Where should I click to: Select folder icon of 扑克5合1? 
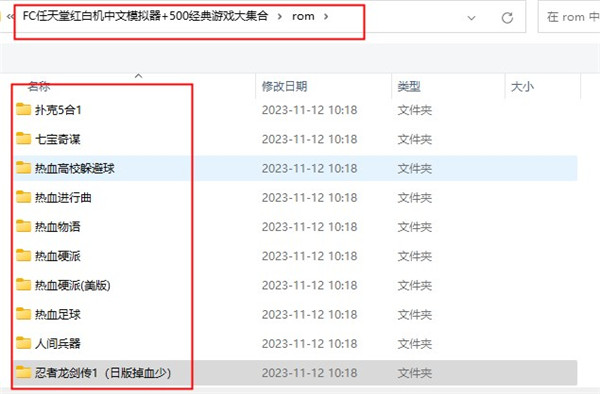[23, 109]
